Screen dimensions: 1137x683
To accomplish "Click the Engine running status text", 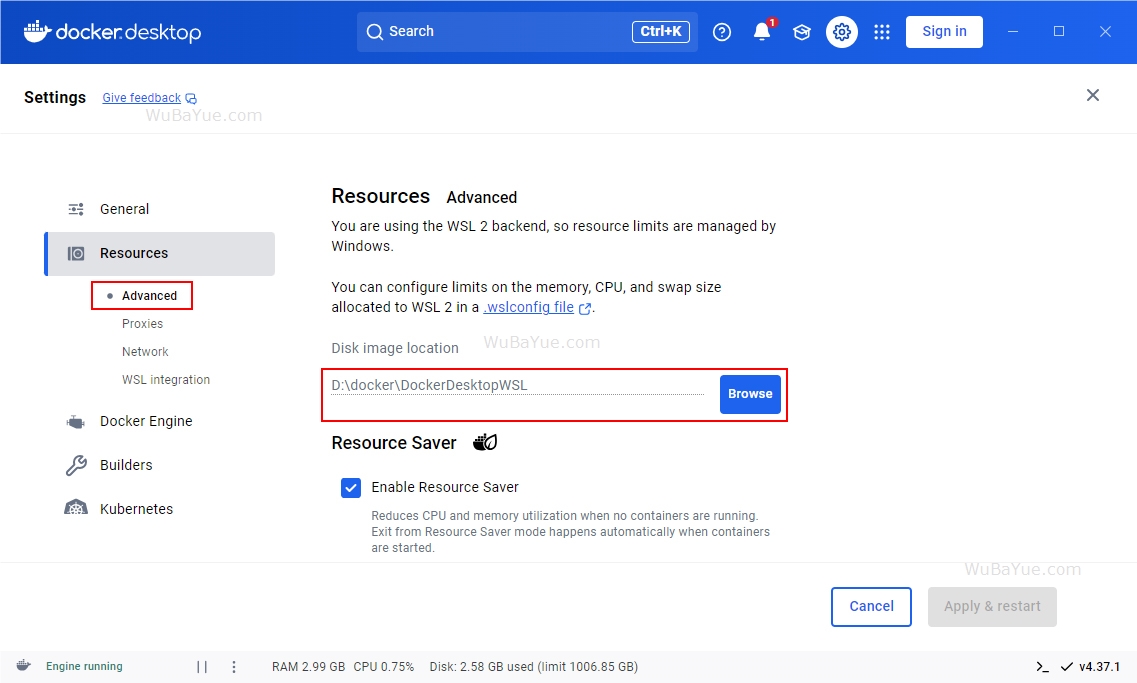I will tap(84, 666).
